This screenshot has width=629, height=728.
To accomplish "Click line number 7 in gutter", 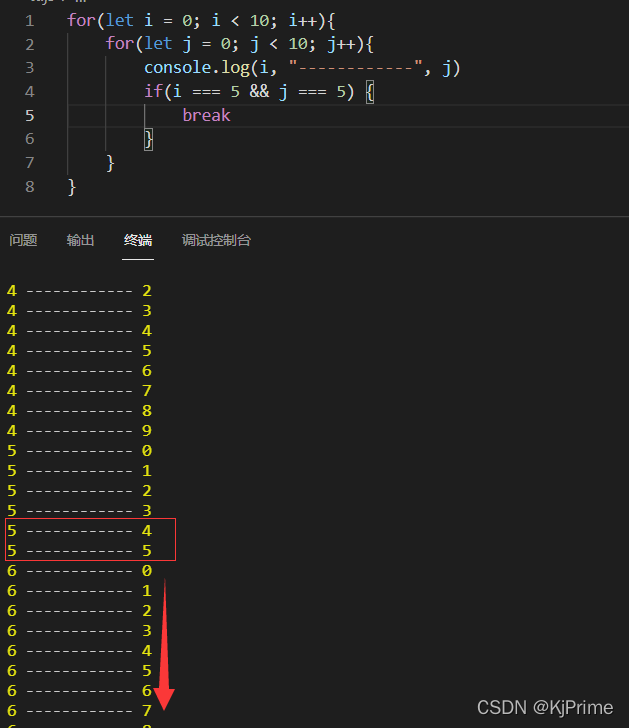I will click(30, 162).
